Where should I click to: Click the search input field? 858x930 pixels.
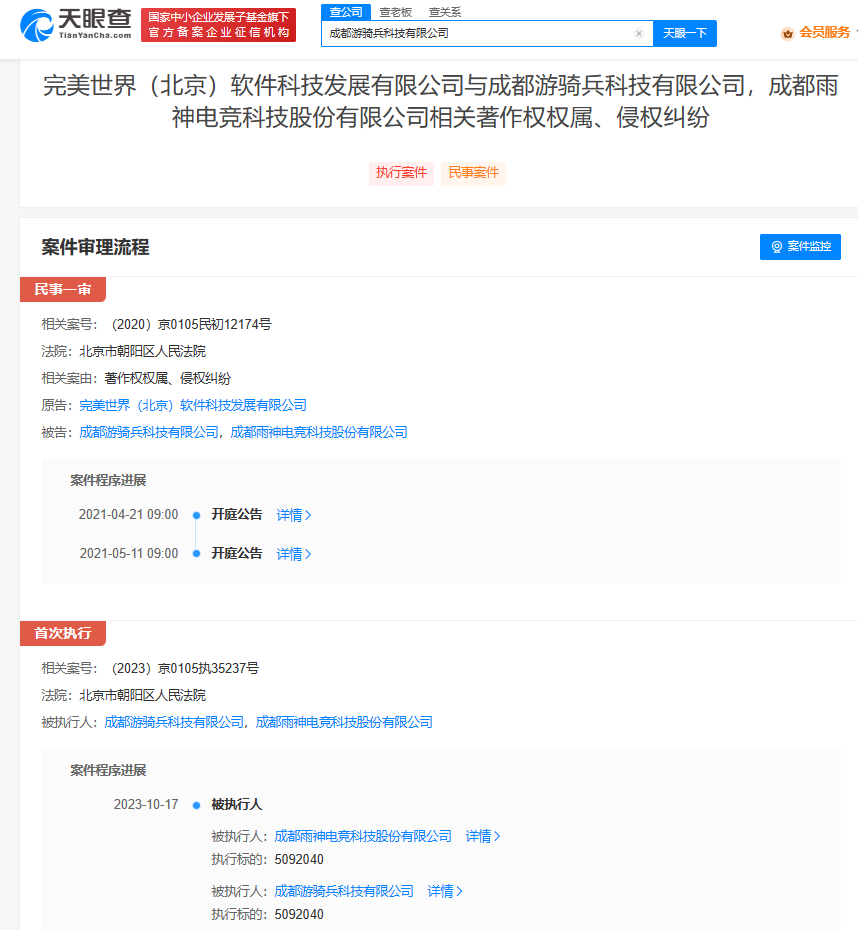point(480,33)
